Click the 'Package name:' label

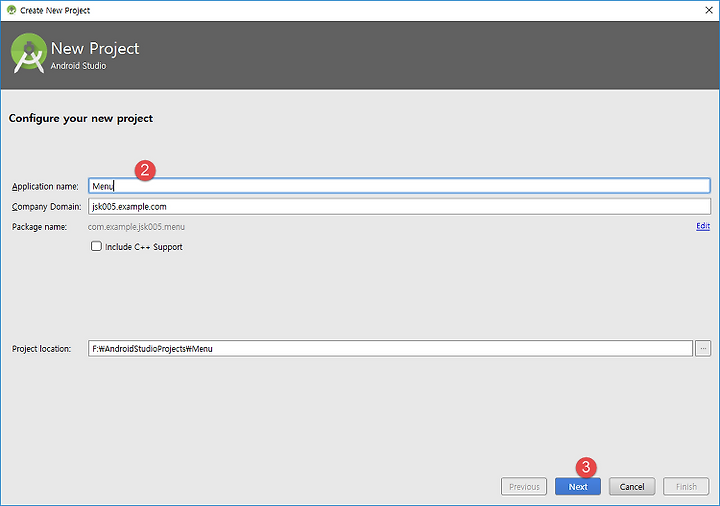(x=39, y=227)
